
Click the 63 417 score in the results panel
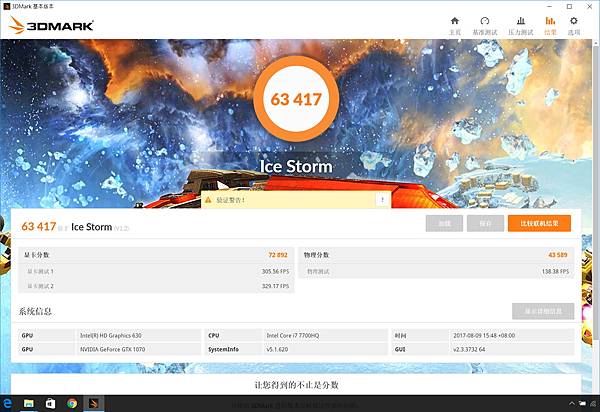(x=39, y=226)
